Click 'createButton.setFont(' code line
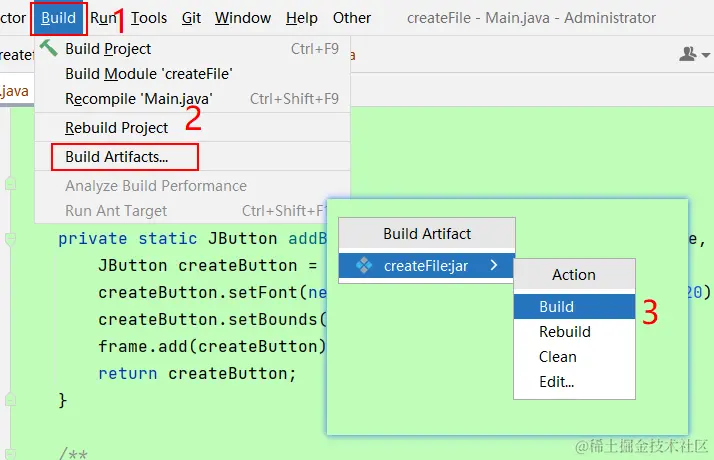Image resolution: width=714 pixels, height=460 pixels. click(212, 292)
